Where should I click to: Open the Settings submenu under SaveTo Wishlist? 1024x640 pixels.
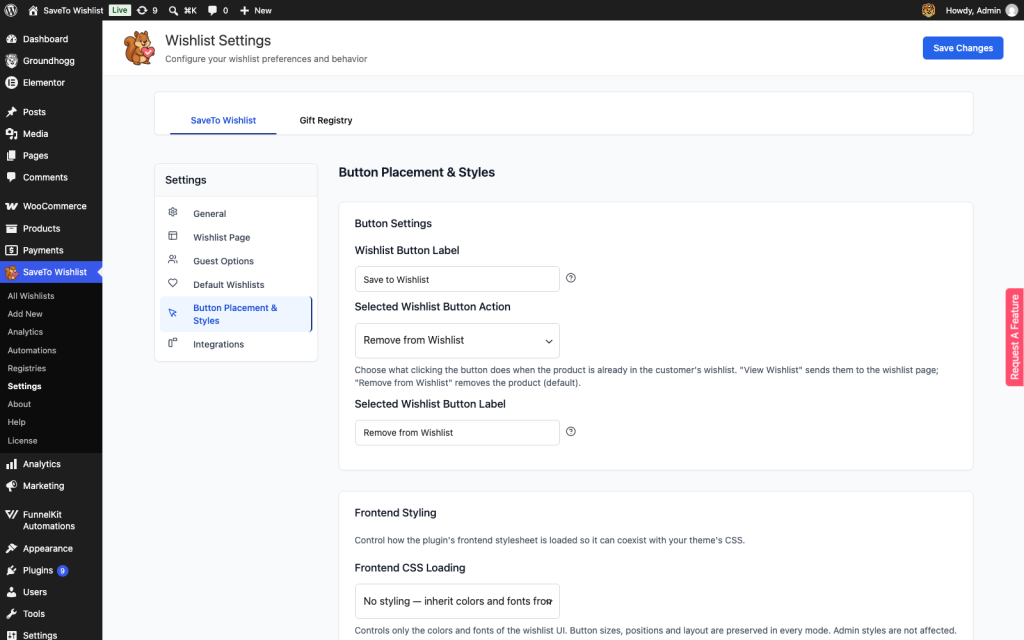click(x=24, y=386)
